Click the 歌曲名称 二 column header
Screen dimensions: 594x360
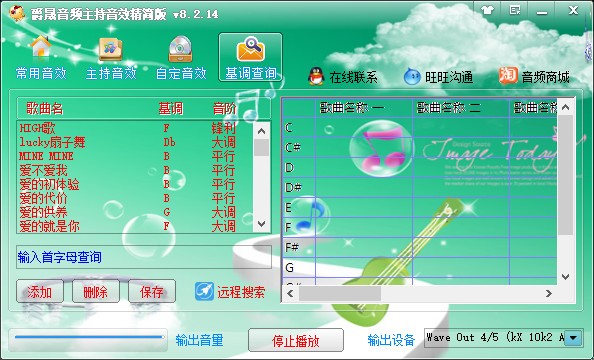click(461, 108)
